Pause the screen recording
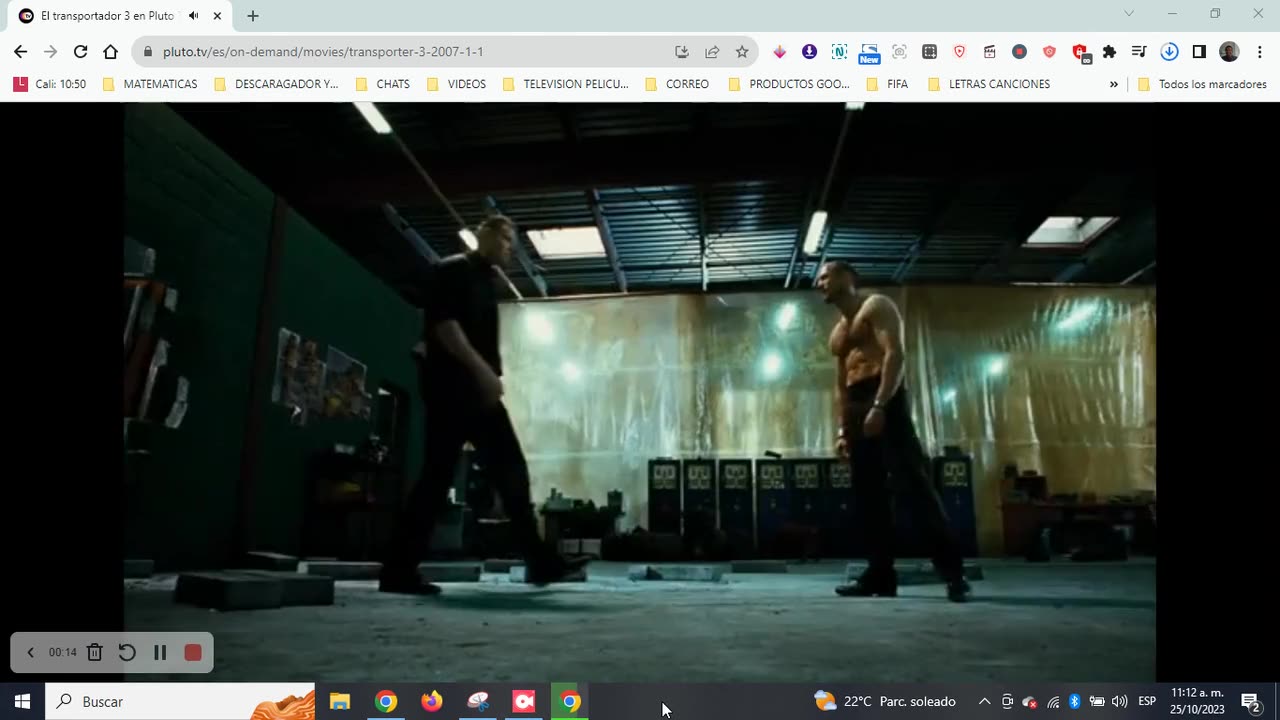Viewport: 1280px width, 720px height. 160,653
